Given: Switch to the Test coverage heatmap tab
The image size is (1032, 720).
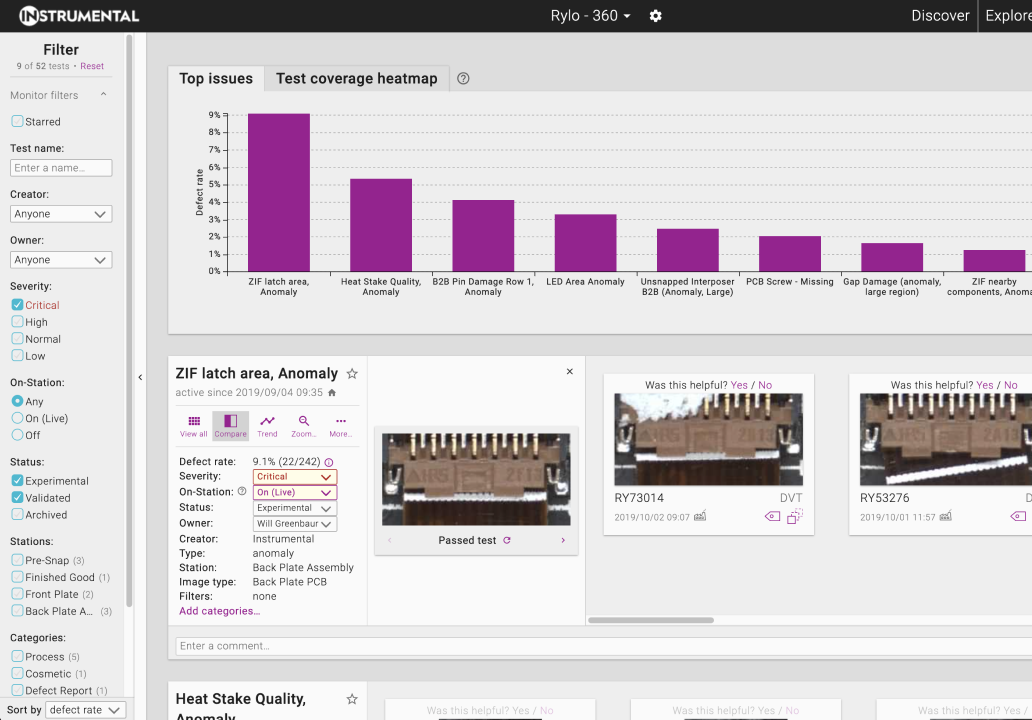Looking at the screenshot, I should tap(356, 79).
